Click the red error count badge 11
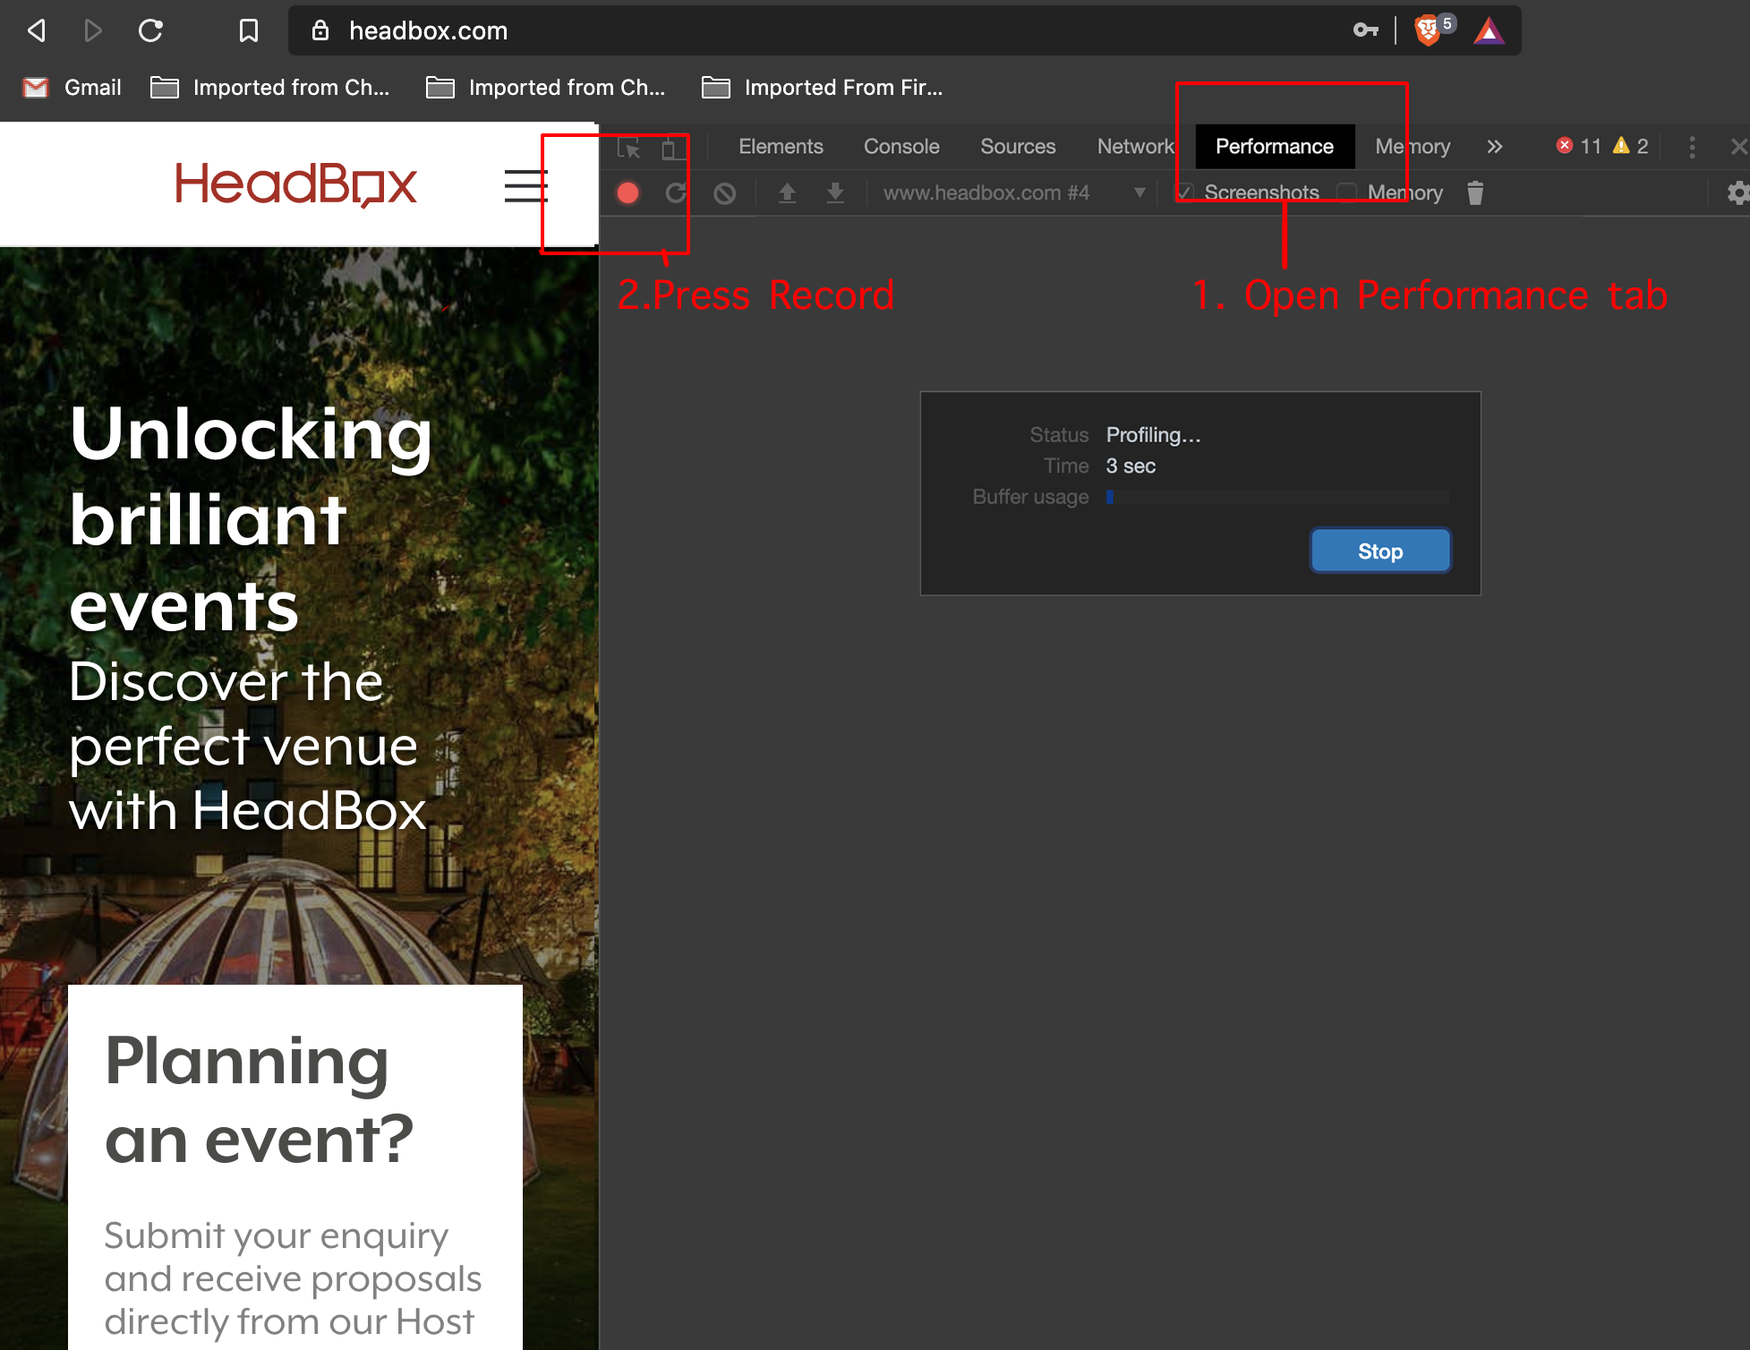Image resolution: width=1750 pixels, height=1350 pixels. pyautogui.click(x=1579, y=147)
